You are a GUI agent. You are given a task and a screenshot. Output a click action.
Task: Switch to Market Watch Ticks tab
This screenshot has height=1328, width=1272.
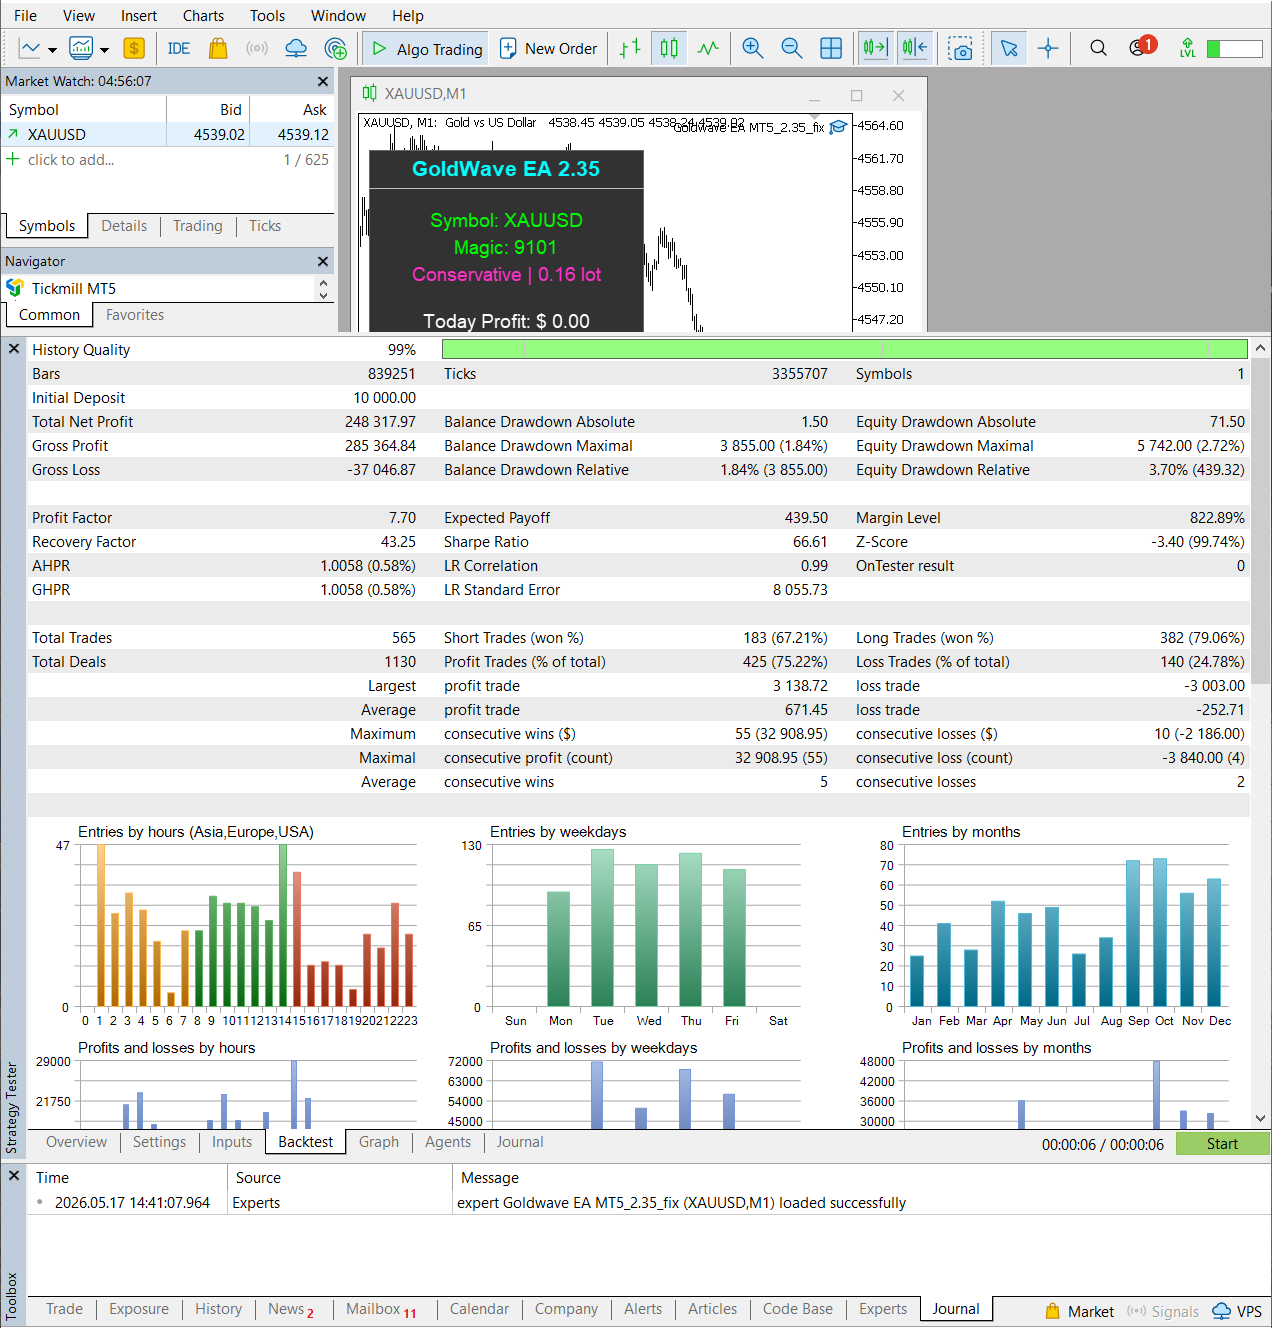click(265, 226)
